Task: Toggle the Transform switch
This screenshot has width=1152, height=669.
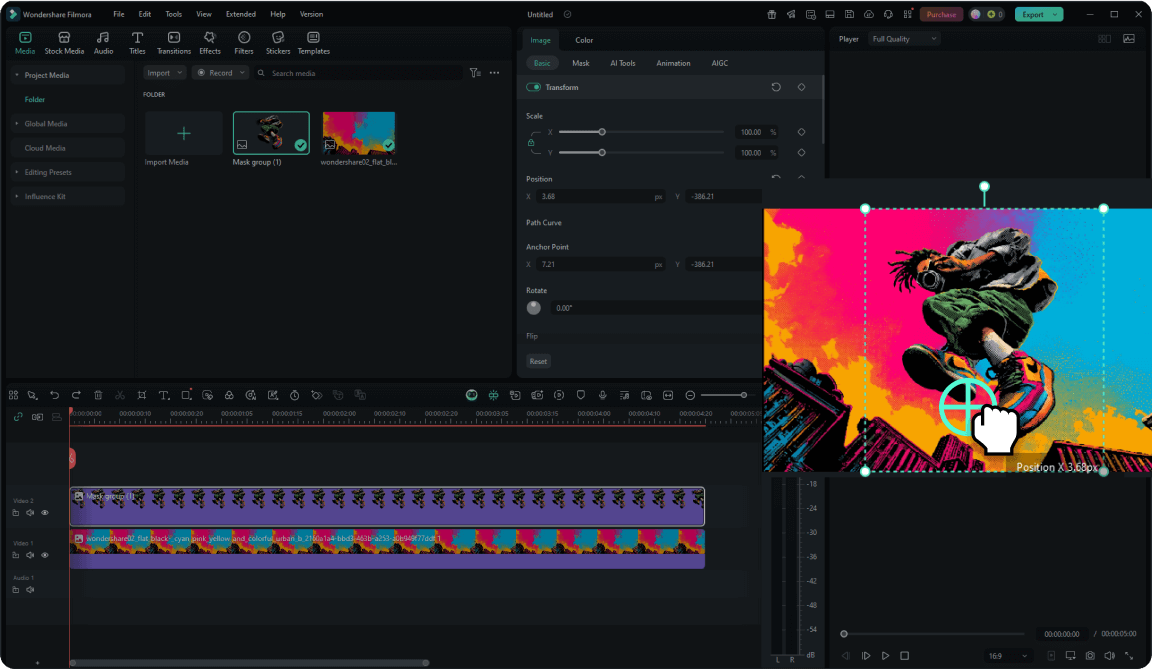Action: (x=533, y=87)
